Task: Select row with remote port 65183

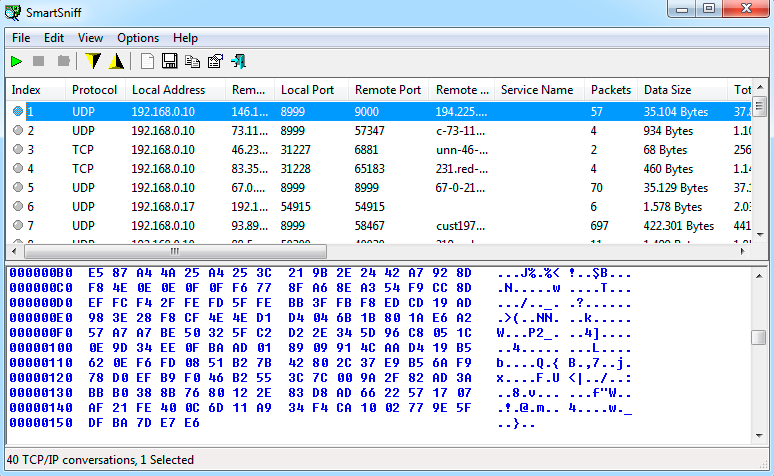Action: [379, 168]
